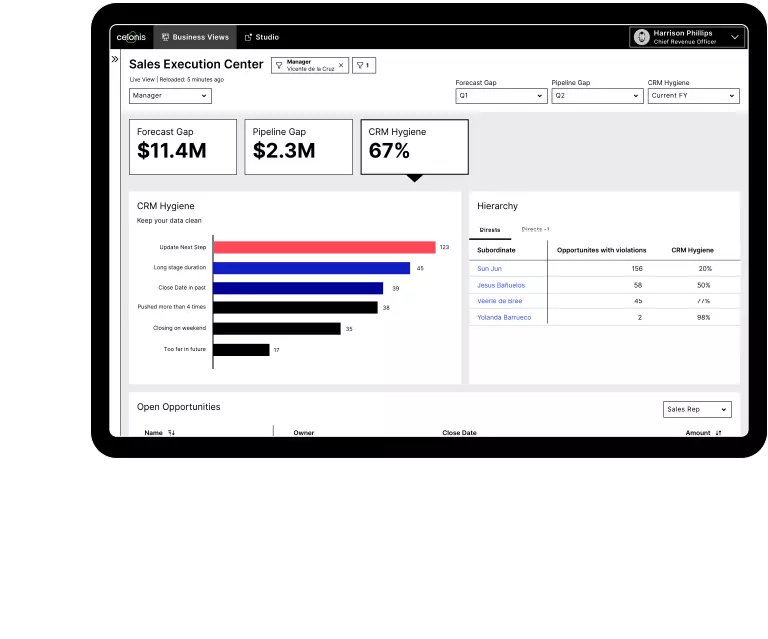Click the Owner column header
Screen dimensions: 768x639
click(x=304, y=433)
